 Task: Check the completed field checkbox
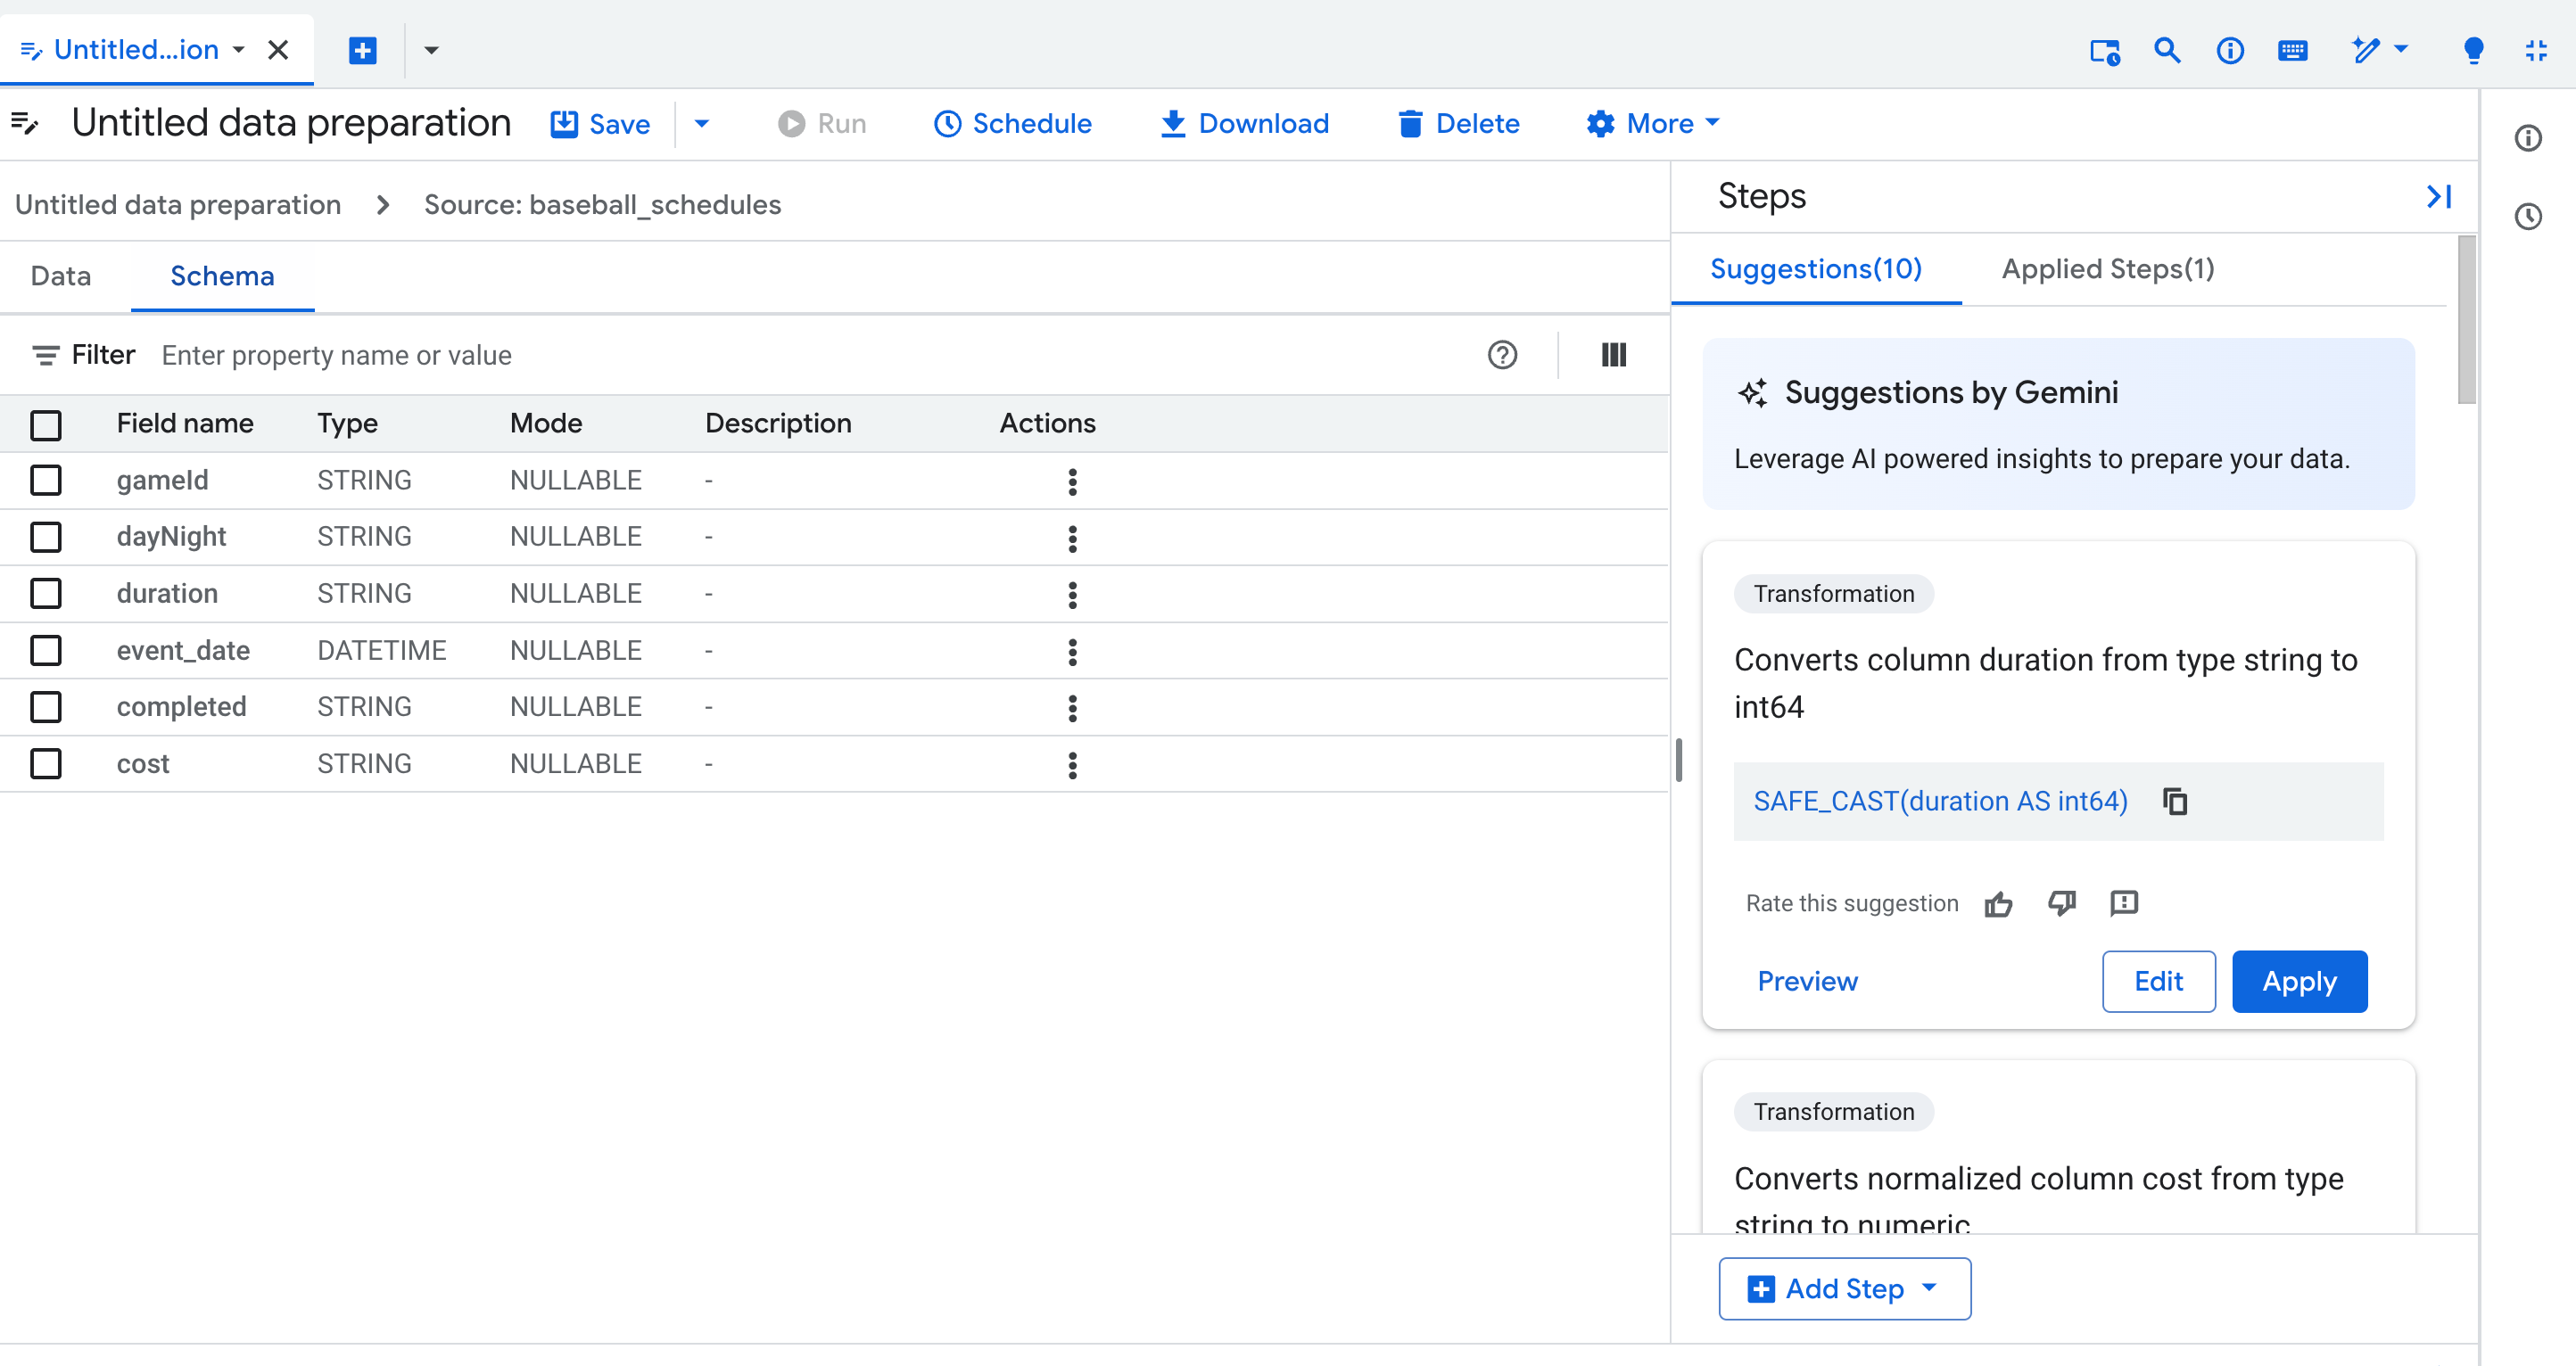pos(45,707)
